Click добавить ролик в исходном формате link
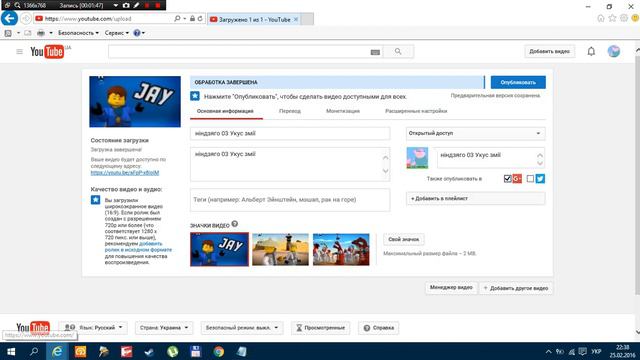640x360 pixels. tap(138, 247)
